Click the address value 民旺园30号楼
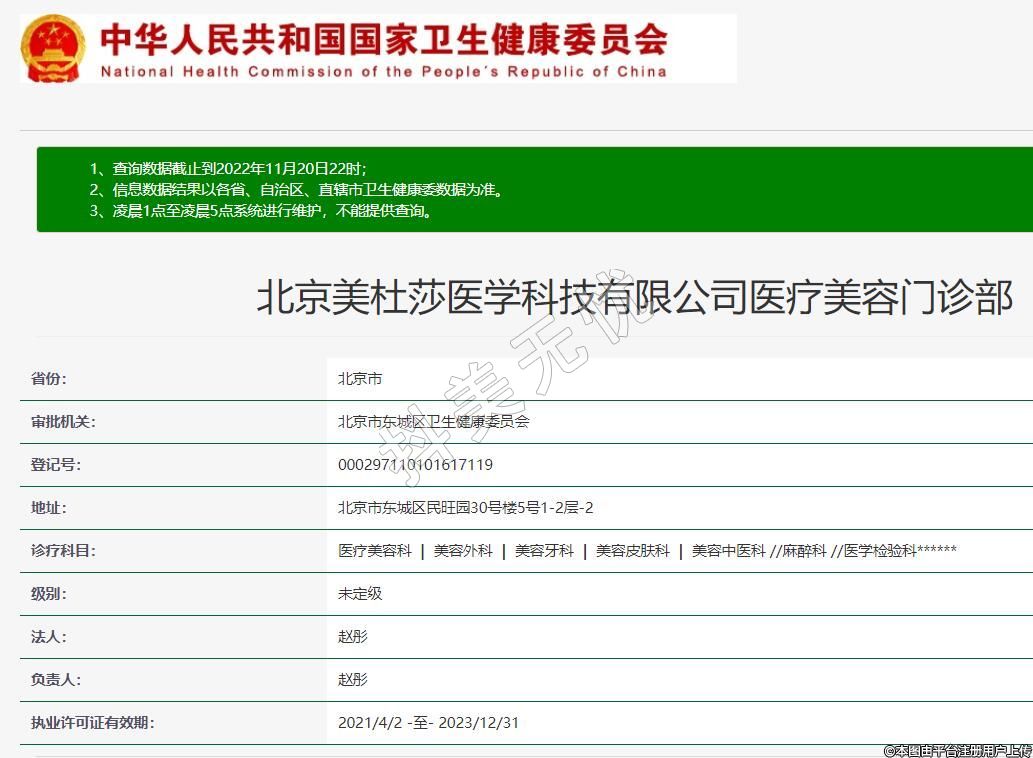The image size is (1033, 758). click(465, 508)
